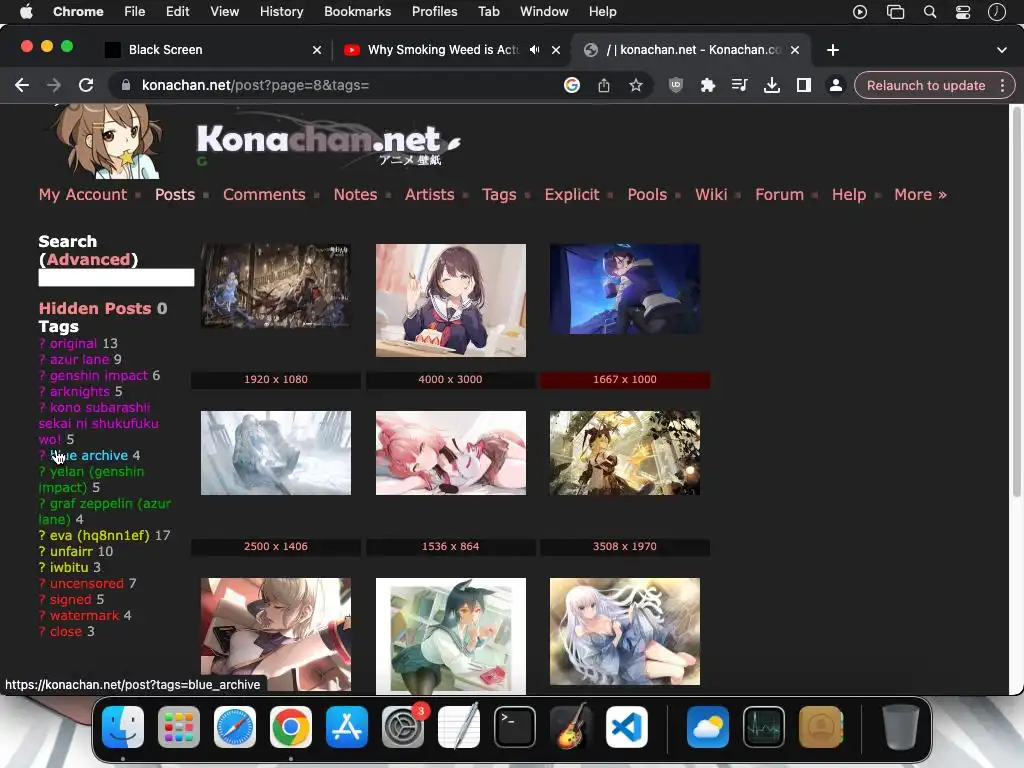The height and width of the screenshot is (768, 1024).
Task: Open the History menu
Action: point(281,12)
